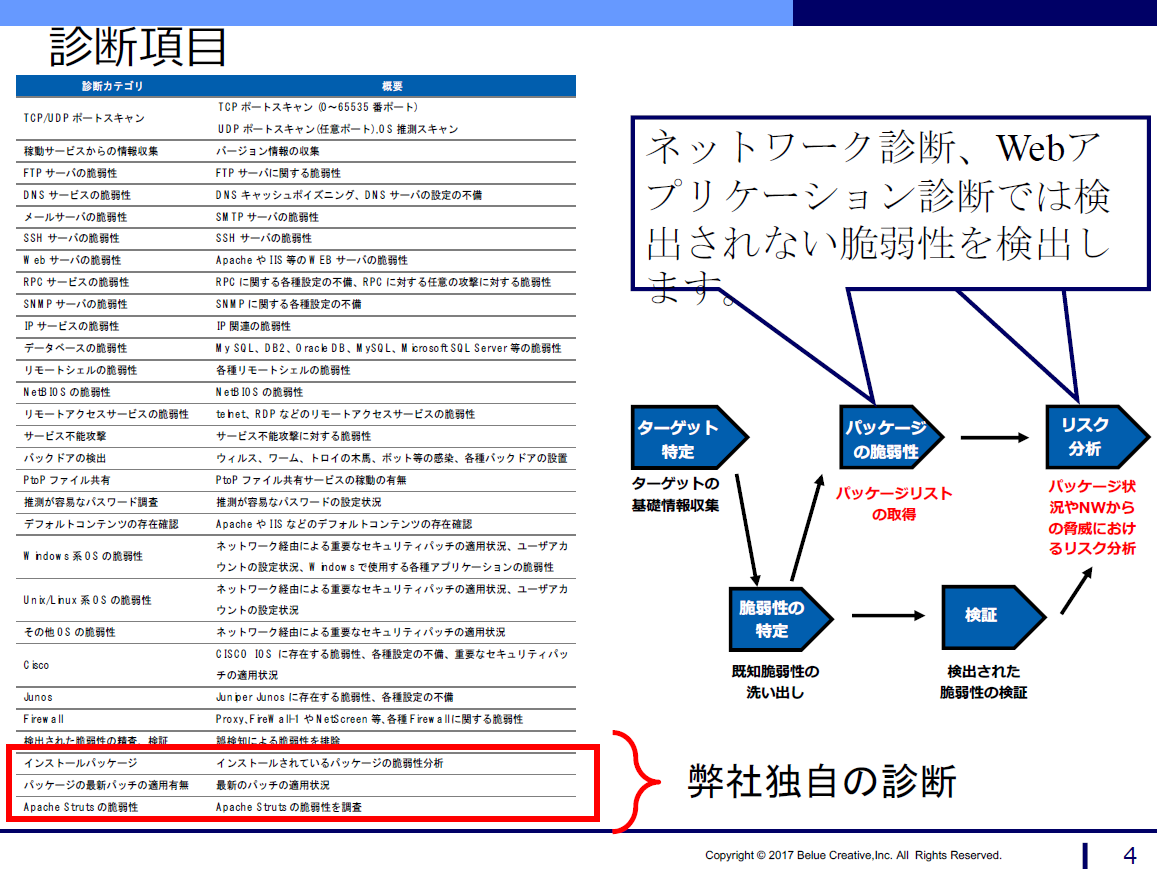Click the インストールパッケージ row in red box
The image size is (1157, 869).
pyautogui.click(x=80, y=763)
